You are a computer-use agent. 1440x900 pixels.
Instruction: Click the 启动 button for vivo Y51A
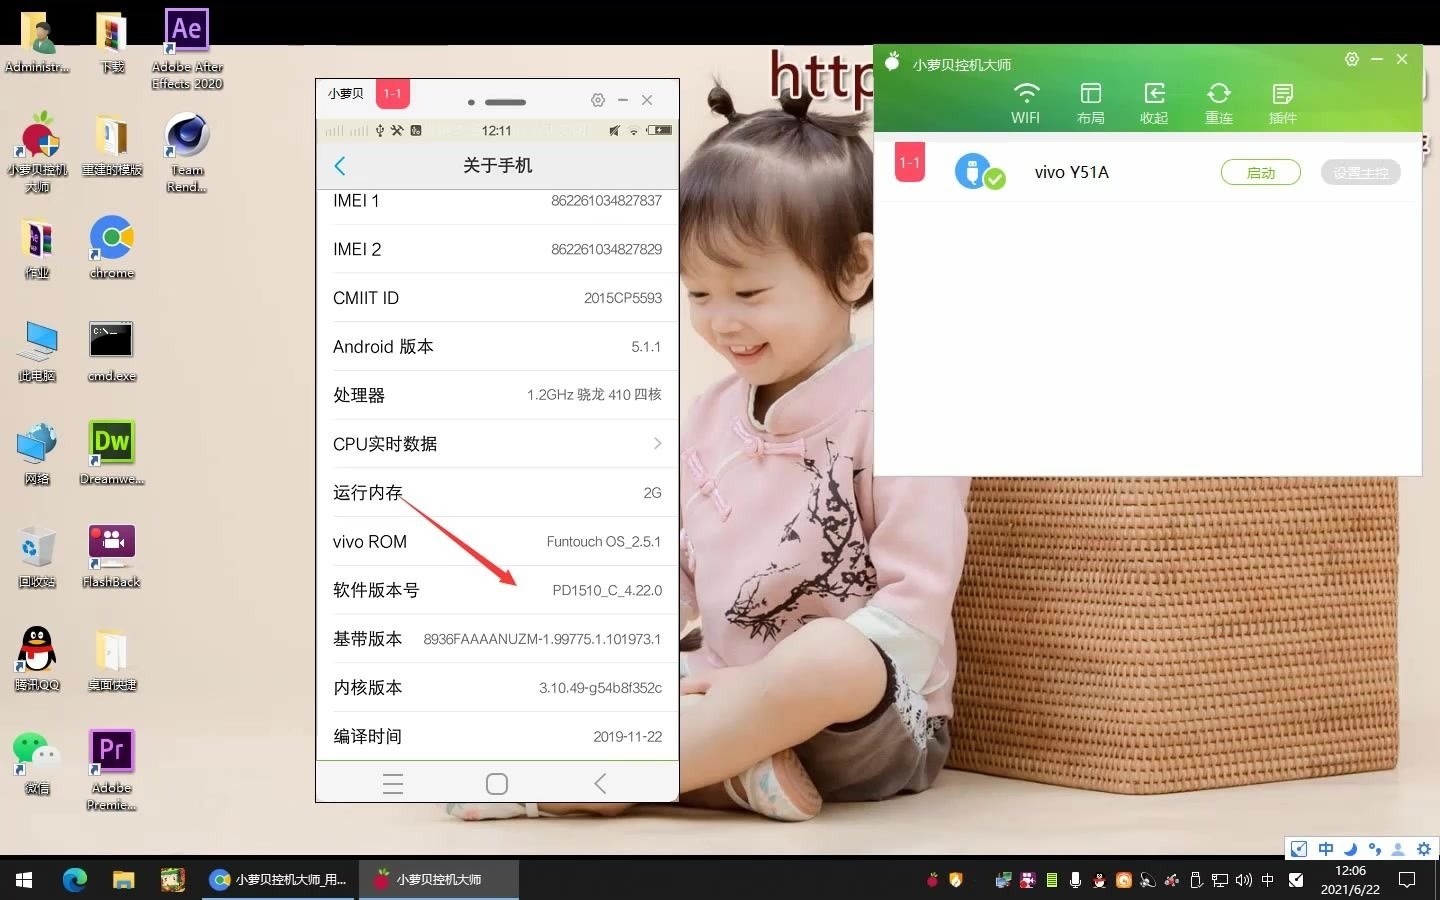(x=1260, y=172)
